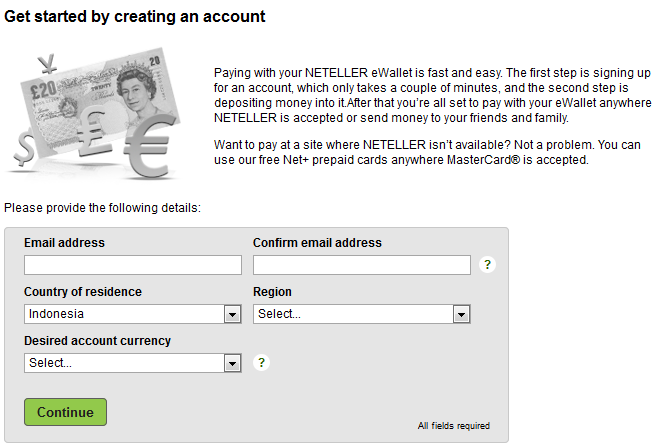
Task: Click the 'All fields required' note
Action: pos(454,426)
